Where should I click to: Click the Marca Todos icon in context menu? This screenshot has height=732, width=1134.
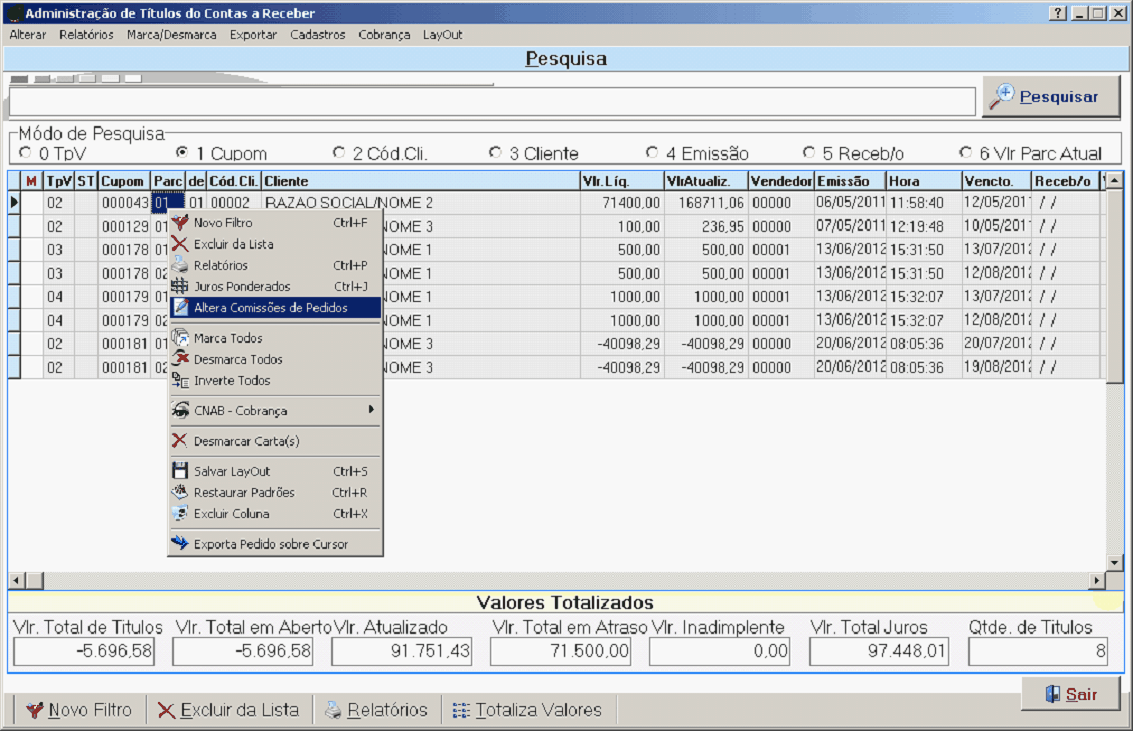[x=180, y=338]
